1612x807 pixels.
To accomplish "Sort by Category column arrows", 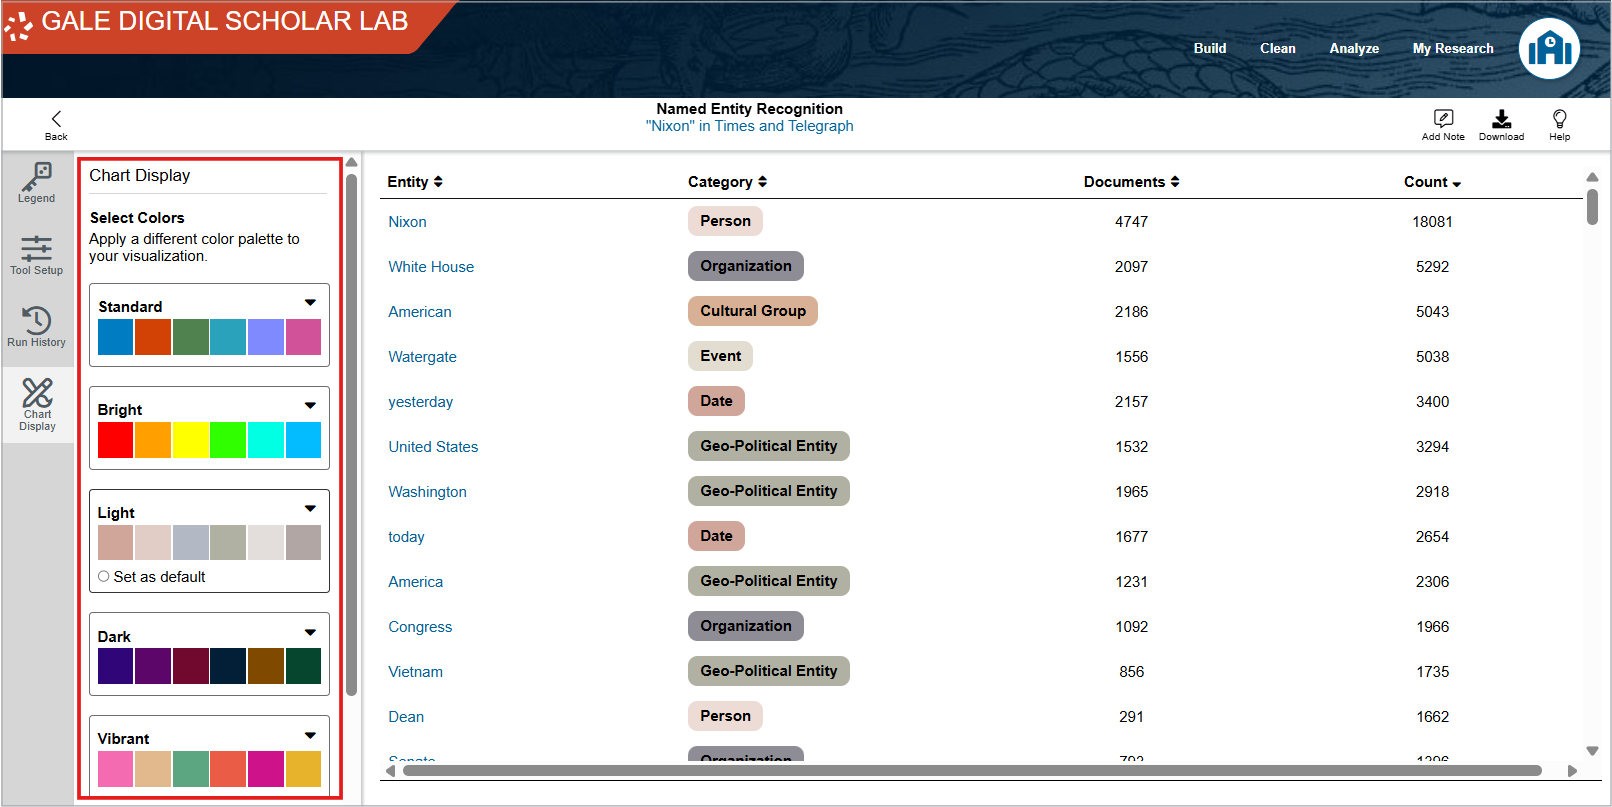I will click(762, 182).
